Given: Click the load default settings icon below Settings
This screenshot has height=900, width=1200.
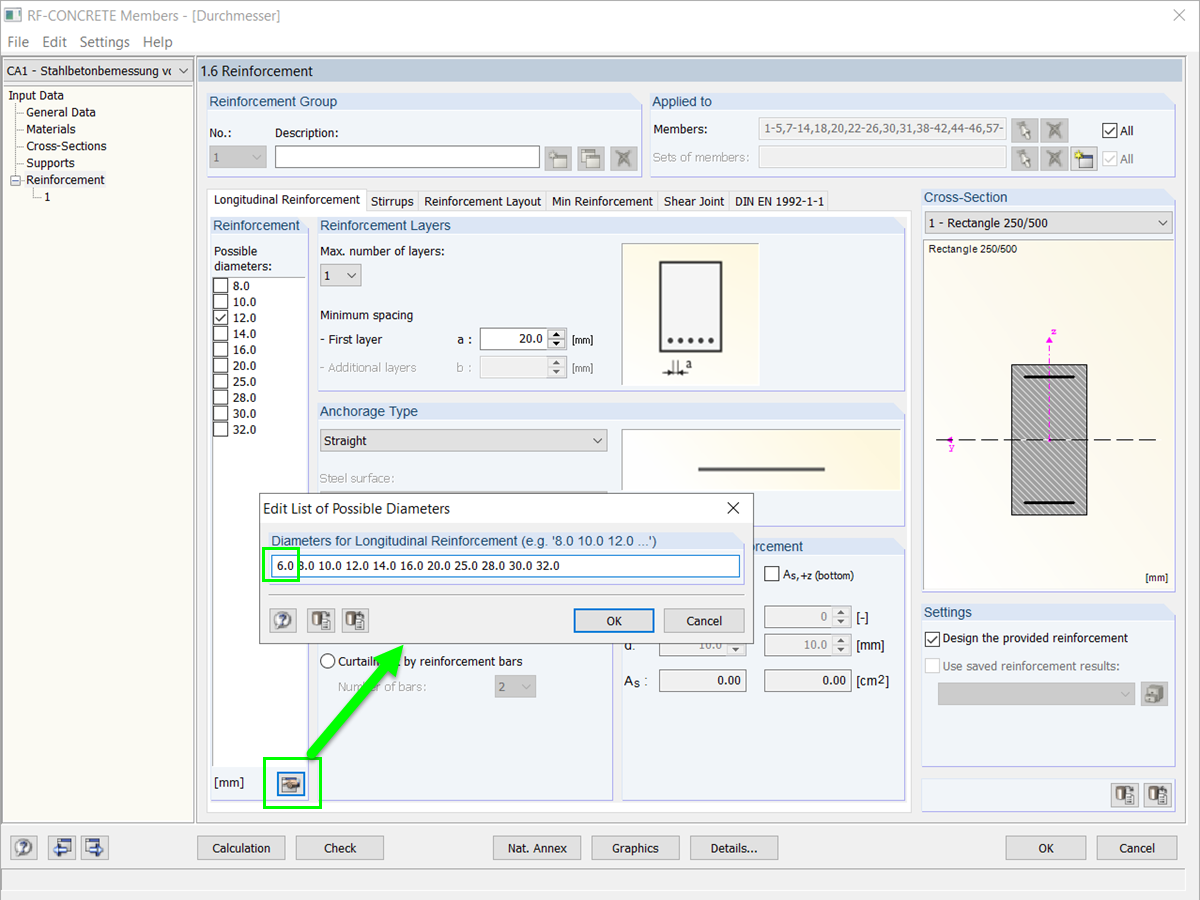Looking at the screenshot, I should [x=1125, y=795].
